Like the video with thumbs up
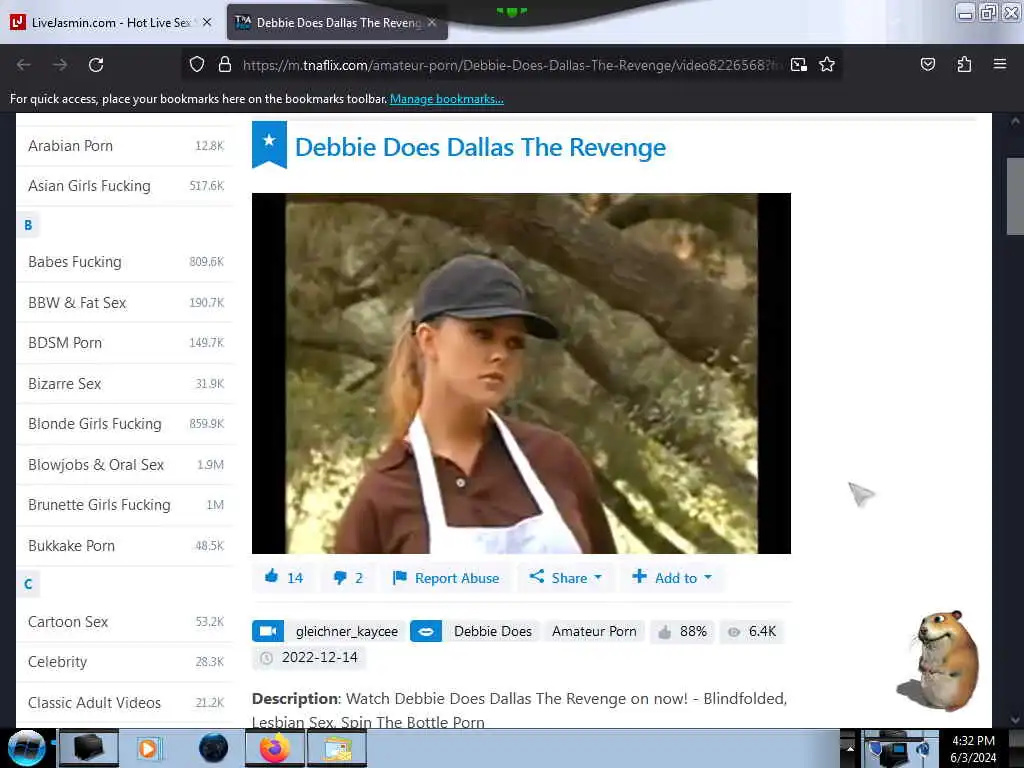The width and height of the screenshot is (1024, 768). point(272,577)
